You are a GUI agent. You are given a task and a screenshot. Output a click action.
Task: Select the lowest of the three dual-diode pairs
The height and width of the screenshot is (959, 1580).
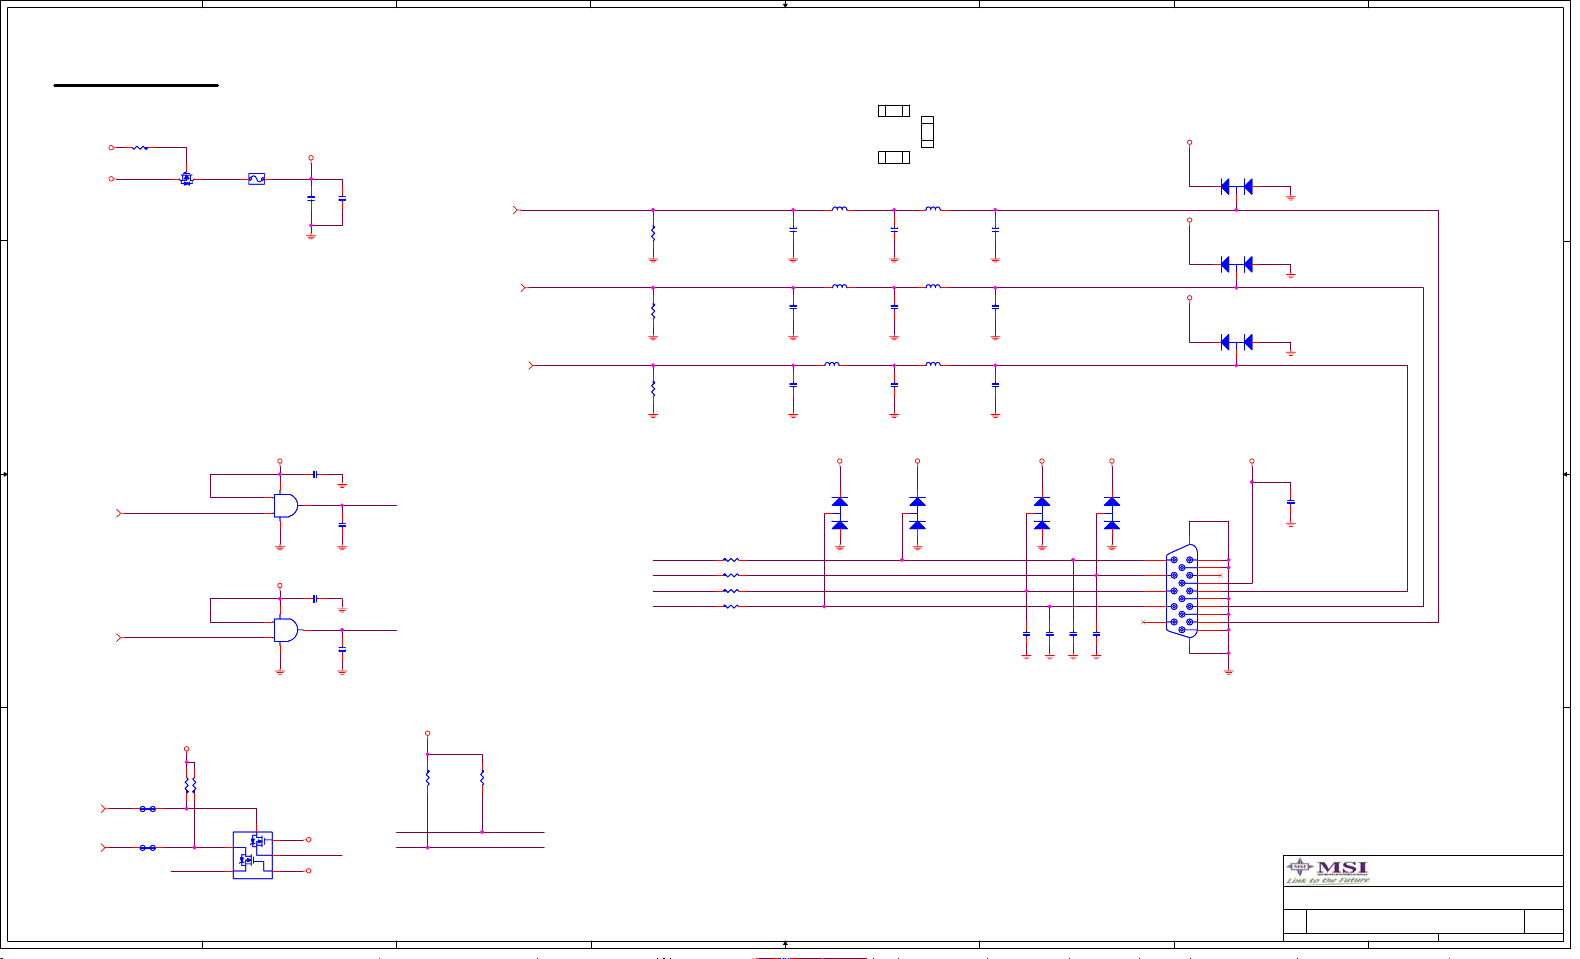pyautogui.click(x=1237, y=342)
